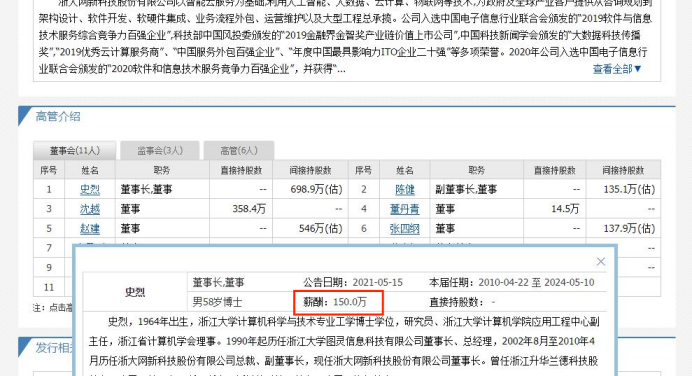692x376 pixels.
Task: Switch to the 董事会(11人) tab
Action: (x=75, y=150)
